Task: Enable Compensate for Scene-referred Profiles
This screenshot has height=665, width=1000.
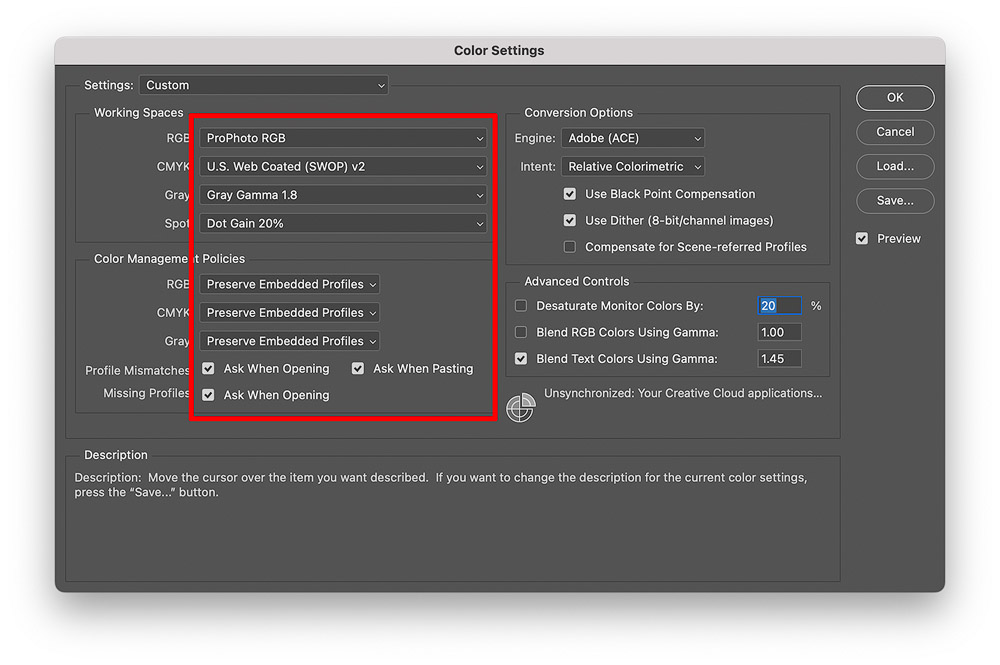Action: [x=570, y=247]
